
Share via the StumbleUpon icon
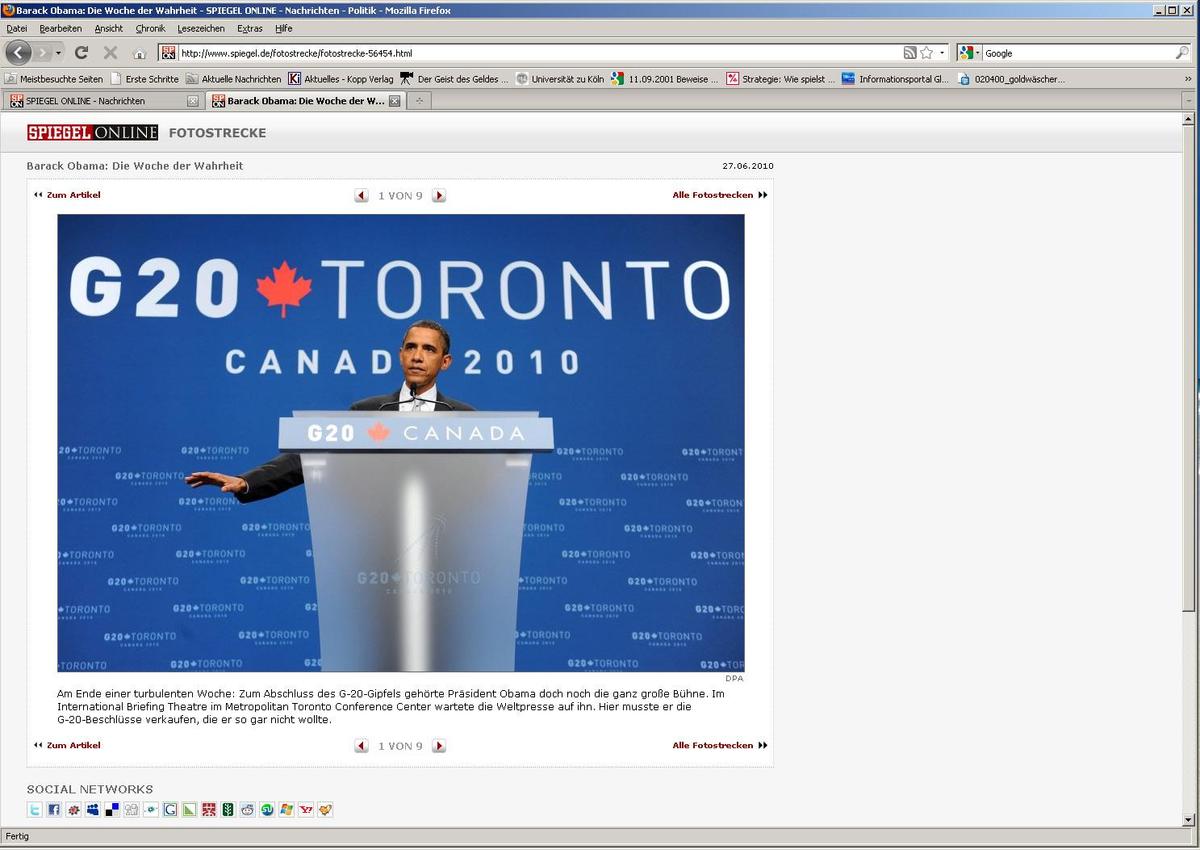coord(267,810)
